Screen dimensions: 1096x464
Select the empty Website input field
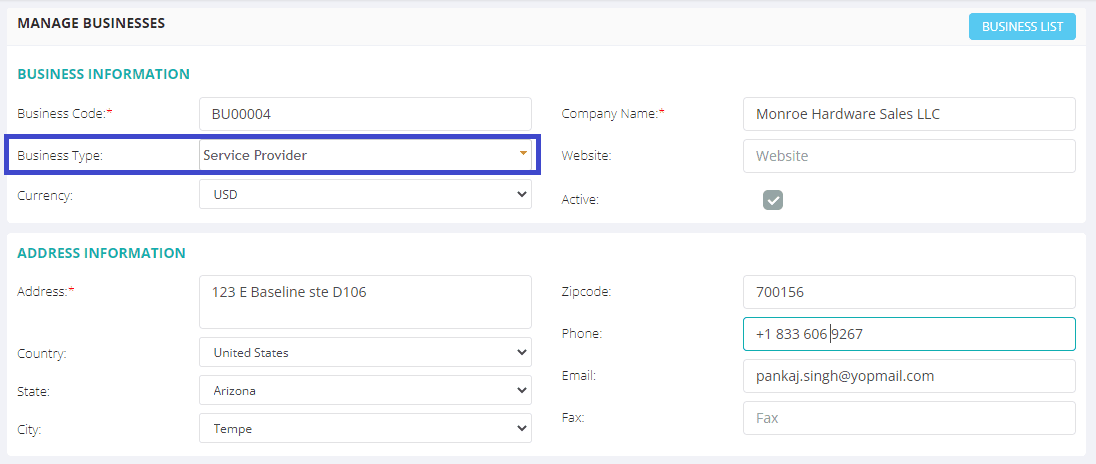(x=909, y=156)
